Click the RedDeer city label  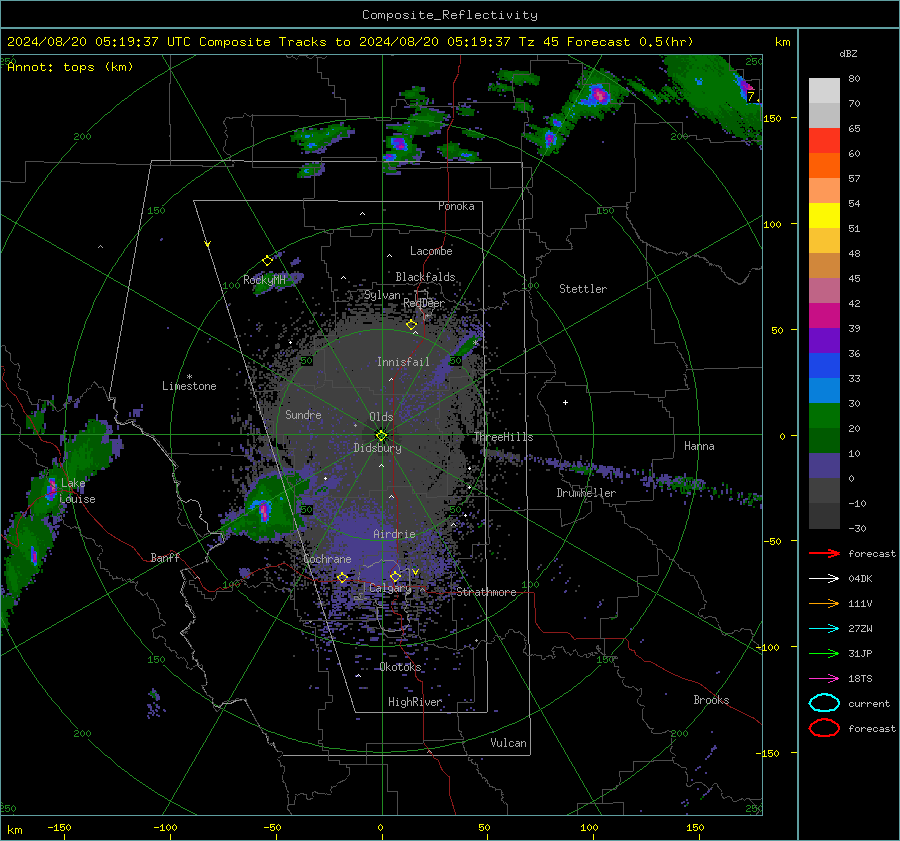[424, 303]
